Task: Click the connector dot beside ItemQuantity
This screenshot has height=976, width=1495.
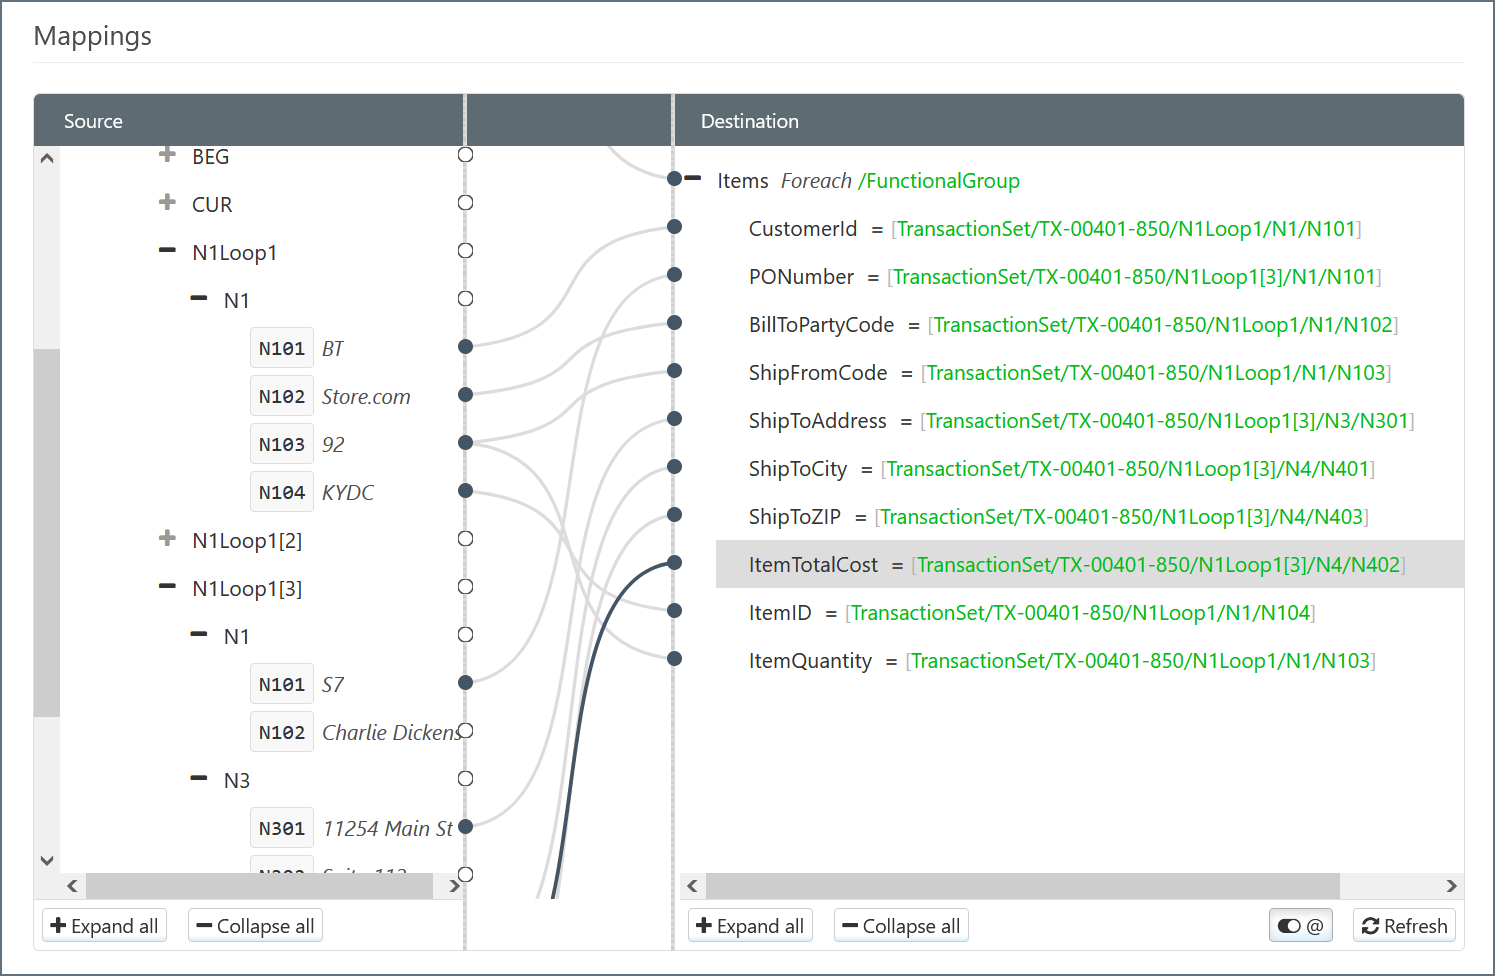Action: [x=675, y=659]
